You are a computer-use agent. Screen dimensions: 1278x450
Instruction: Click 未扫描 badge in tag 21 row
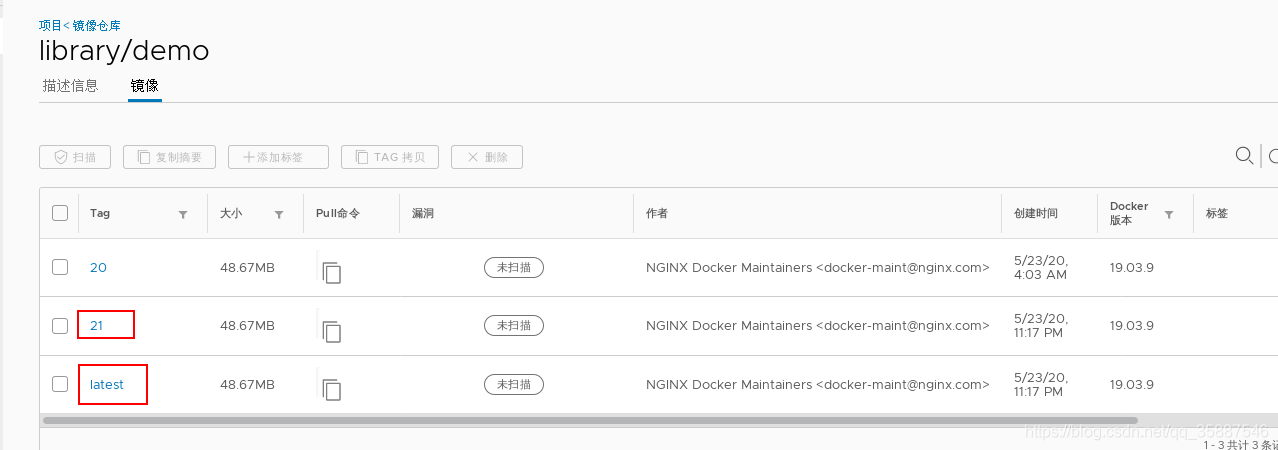514,325
